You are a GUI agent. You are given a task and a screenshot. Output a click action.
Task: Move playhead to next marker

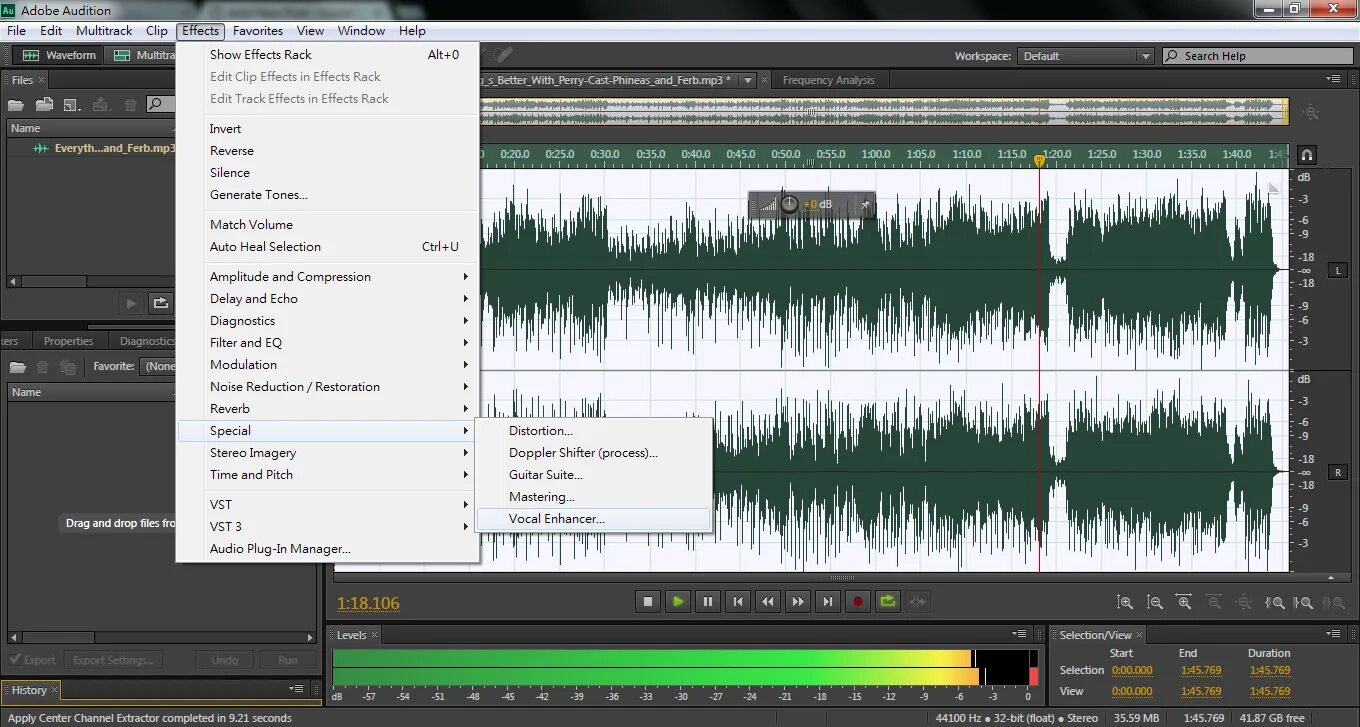click(x=827, y=601)
